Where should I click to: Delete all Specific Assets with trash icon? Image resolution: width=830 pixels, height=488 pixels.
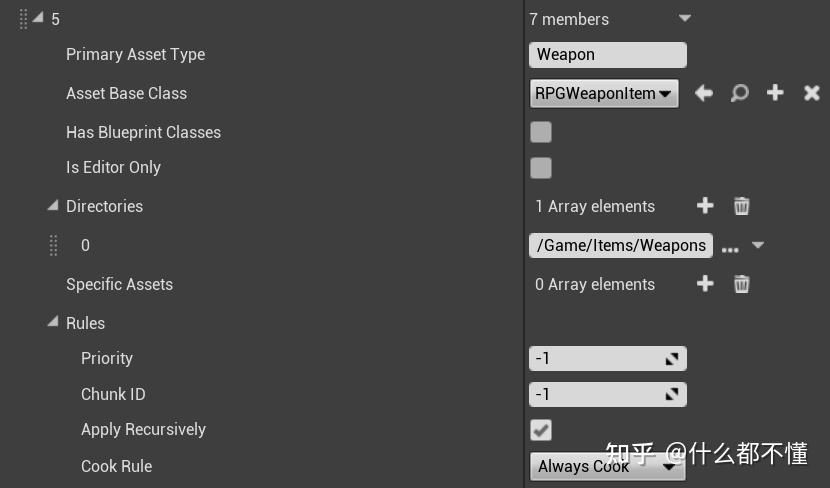[x=741, y=284]
